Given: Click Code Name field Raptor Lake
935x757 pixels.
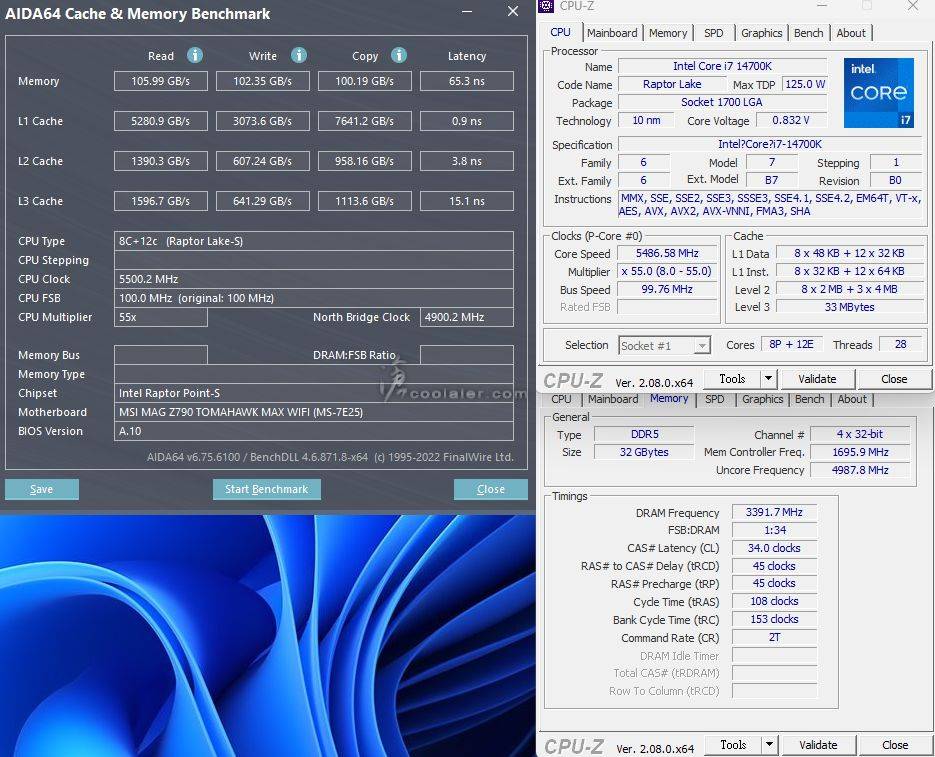Looking at the screenshot, I should tap(671, 84).
